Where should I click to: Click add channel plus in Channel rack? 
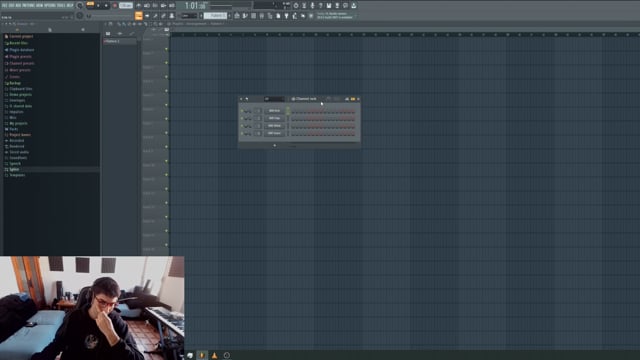[274, 145]
